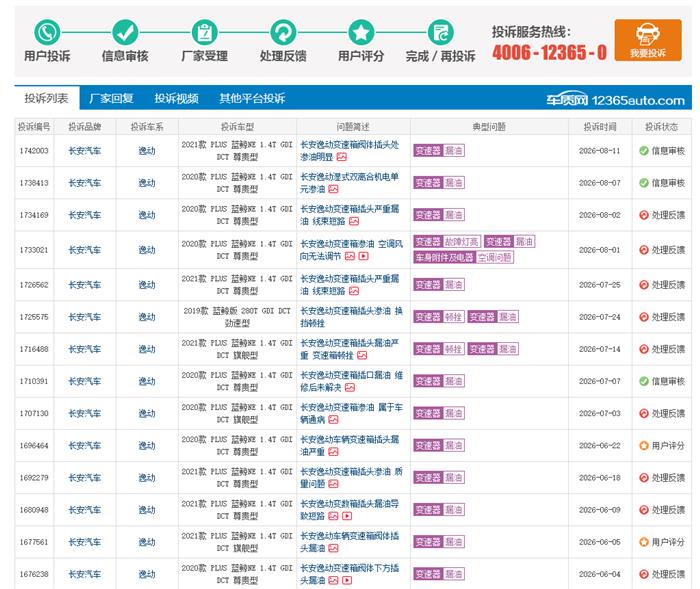Click model text 2019款 蓝鲸版 280T GDI DCT

click(x=237, y=311)
